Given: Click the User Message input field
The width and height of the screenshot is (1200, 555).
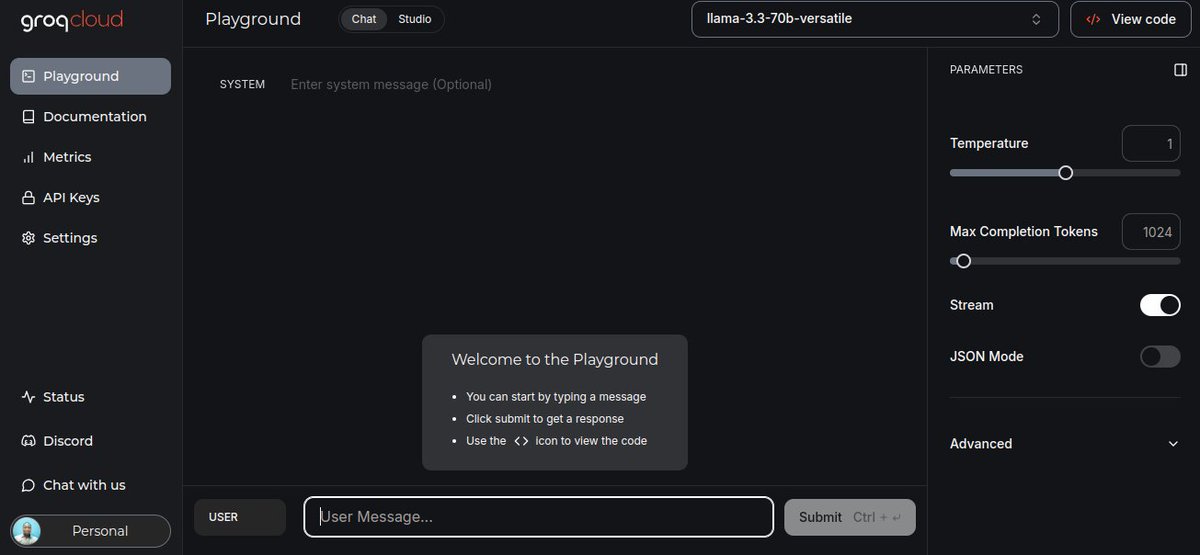Looking at the screenshot, I should click(538, 517).
